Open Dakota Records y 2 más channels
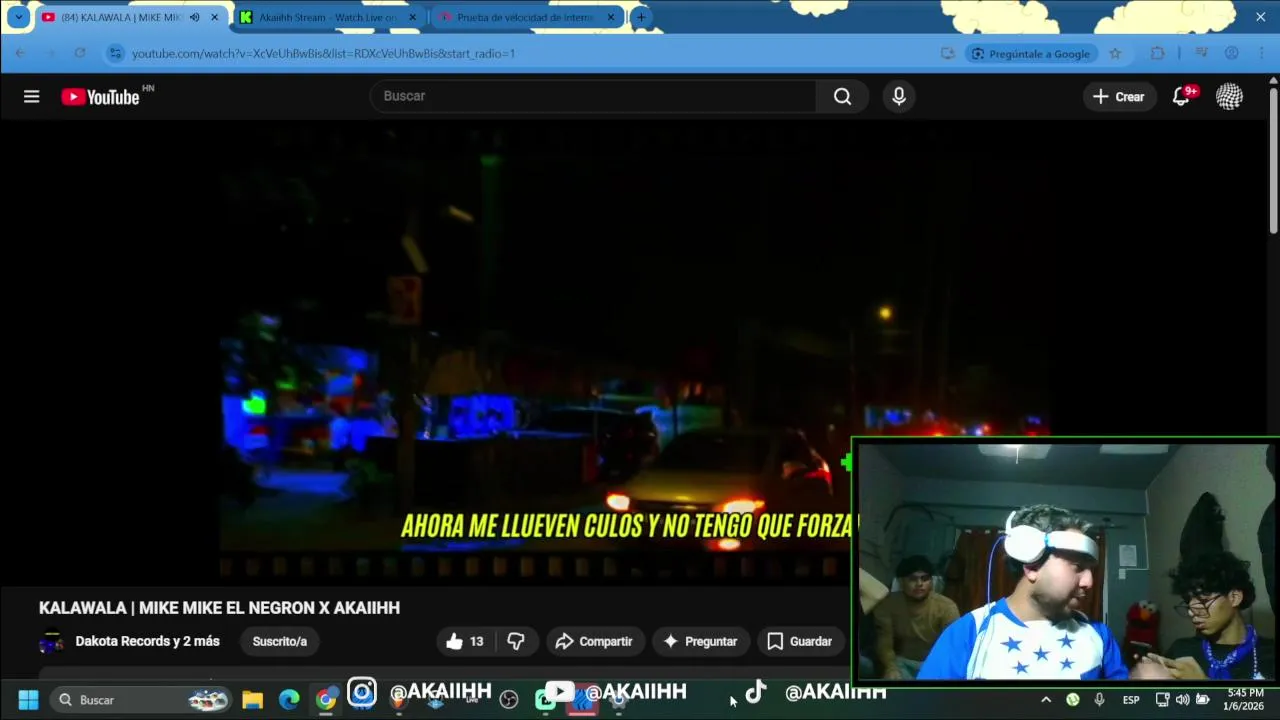Image resolution: width=1280 pixels, height=720 pixels. [x=147, y=641]
